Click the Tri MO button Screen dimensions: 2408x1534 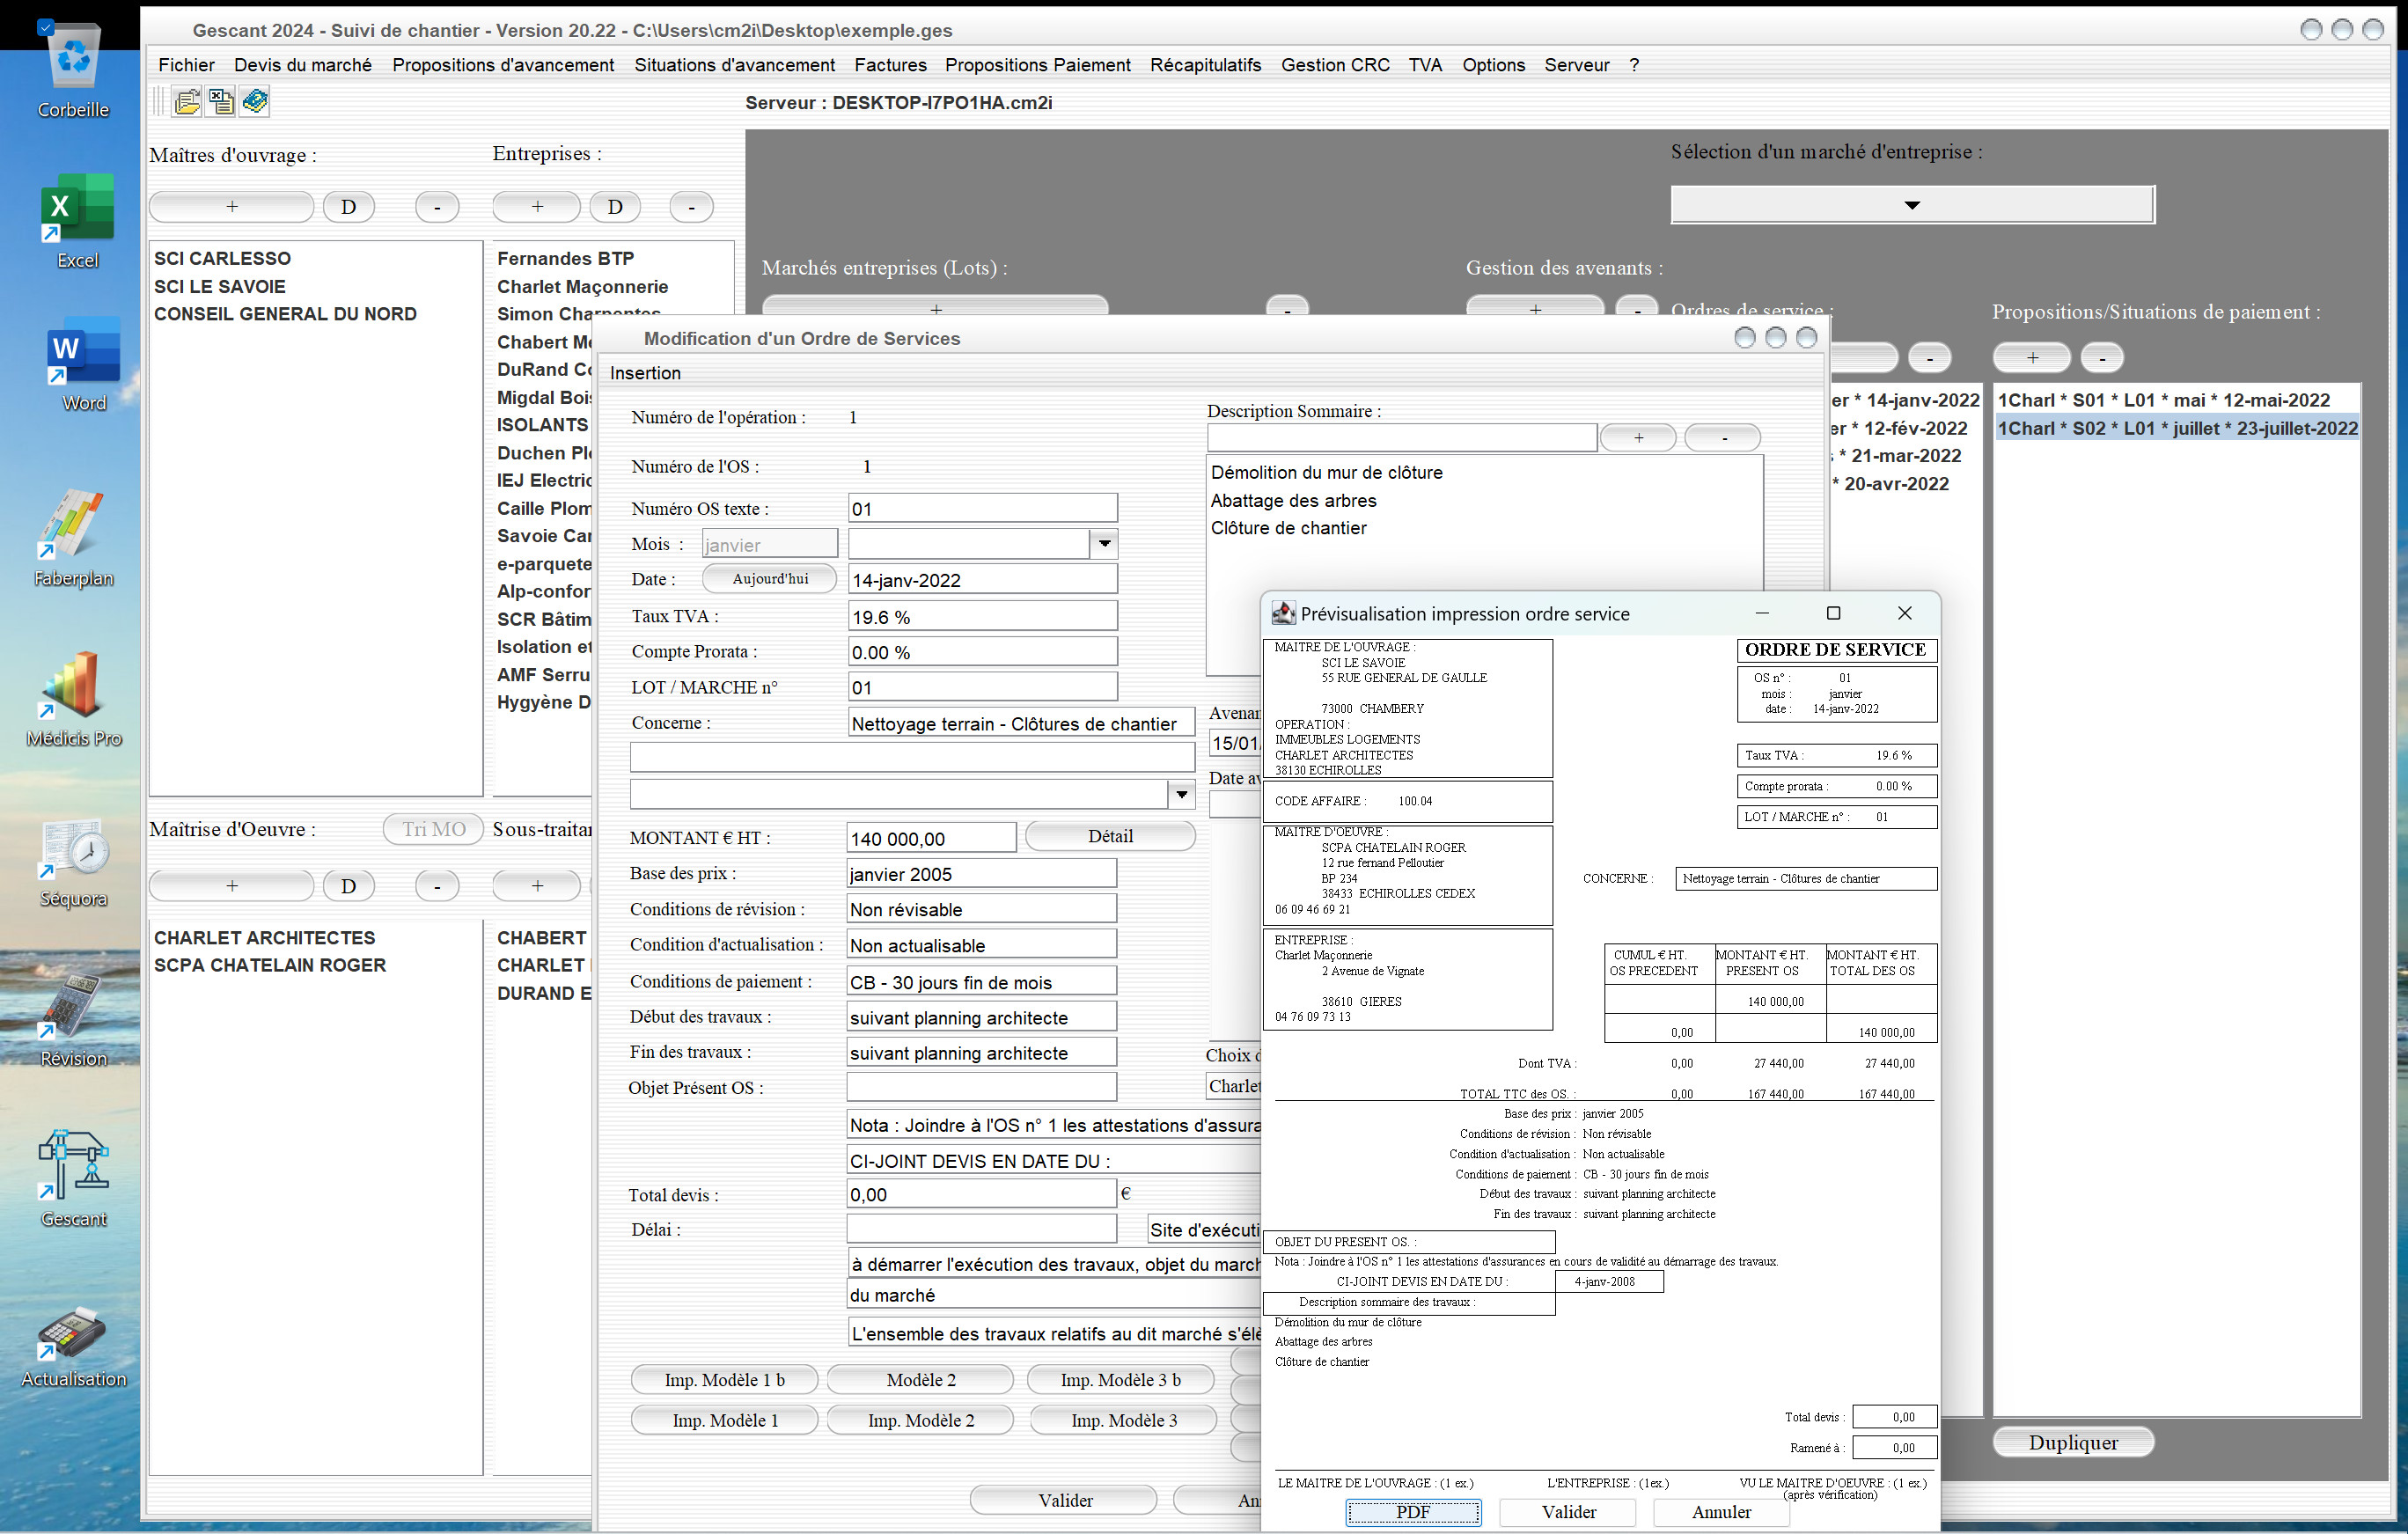click(433, 829)
